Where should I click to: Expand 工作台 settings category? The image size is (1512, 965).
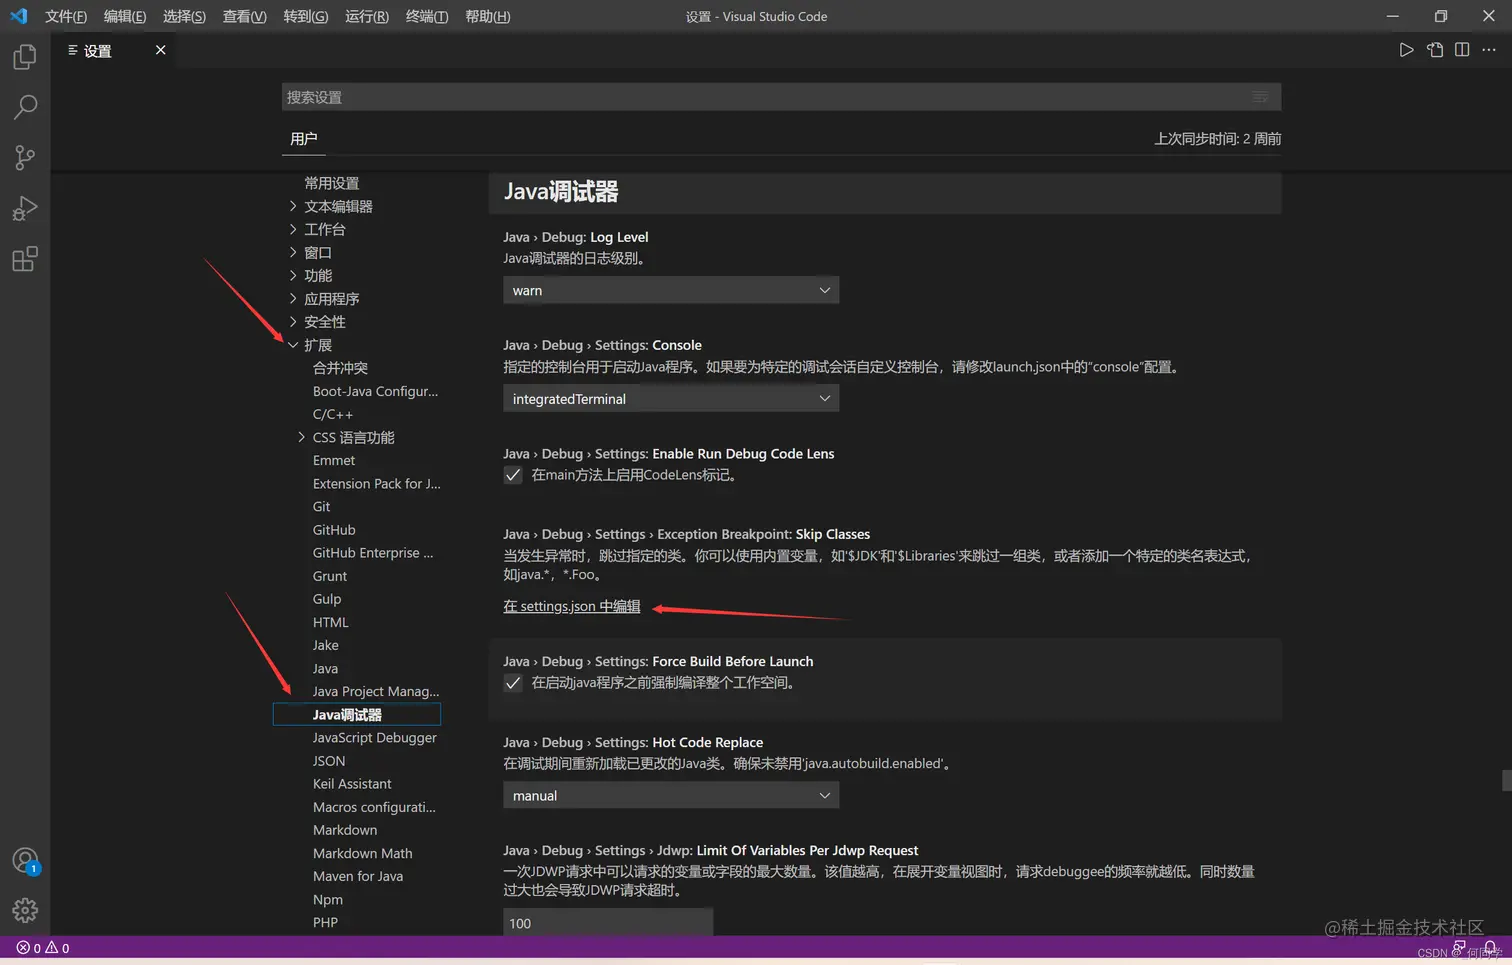click(293, 229)
